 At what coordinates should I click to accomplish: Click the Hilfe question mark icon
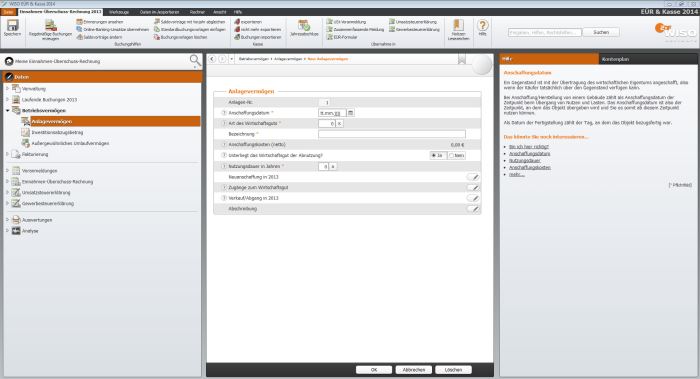(483, 25)
